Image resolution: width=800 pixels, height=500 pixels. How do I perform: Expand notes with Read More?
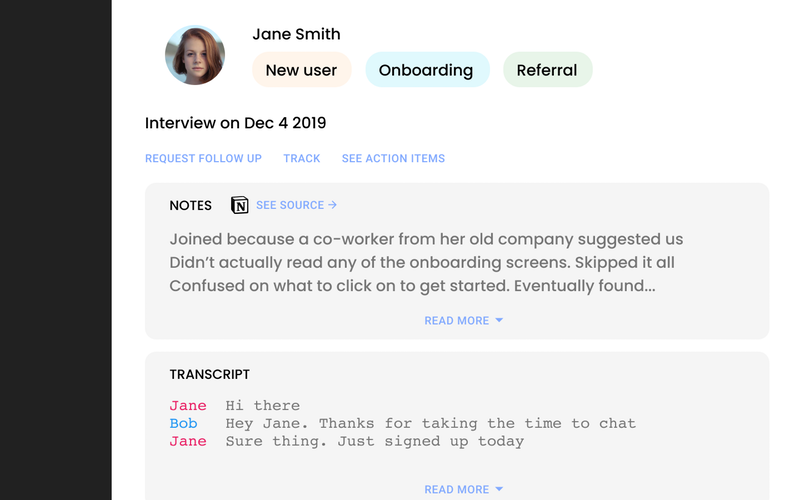[463, 320]
